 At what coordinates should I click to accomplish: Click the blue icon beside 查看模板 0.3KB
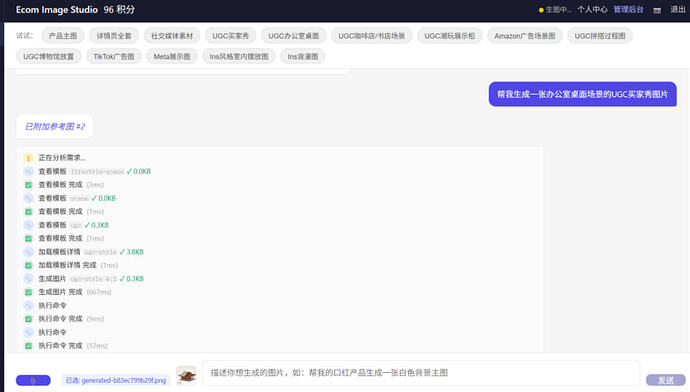[29, 225]
